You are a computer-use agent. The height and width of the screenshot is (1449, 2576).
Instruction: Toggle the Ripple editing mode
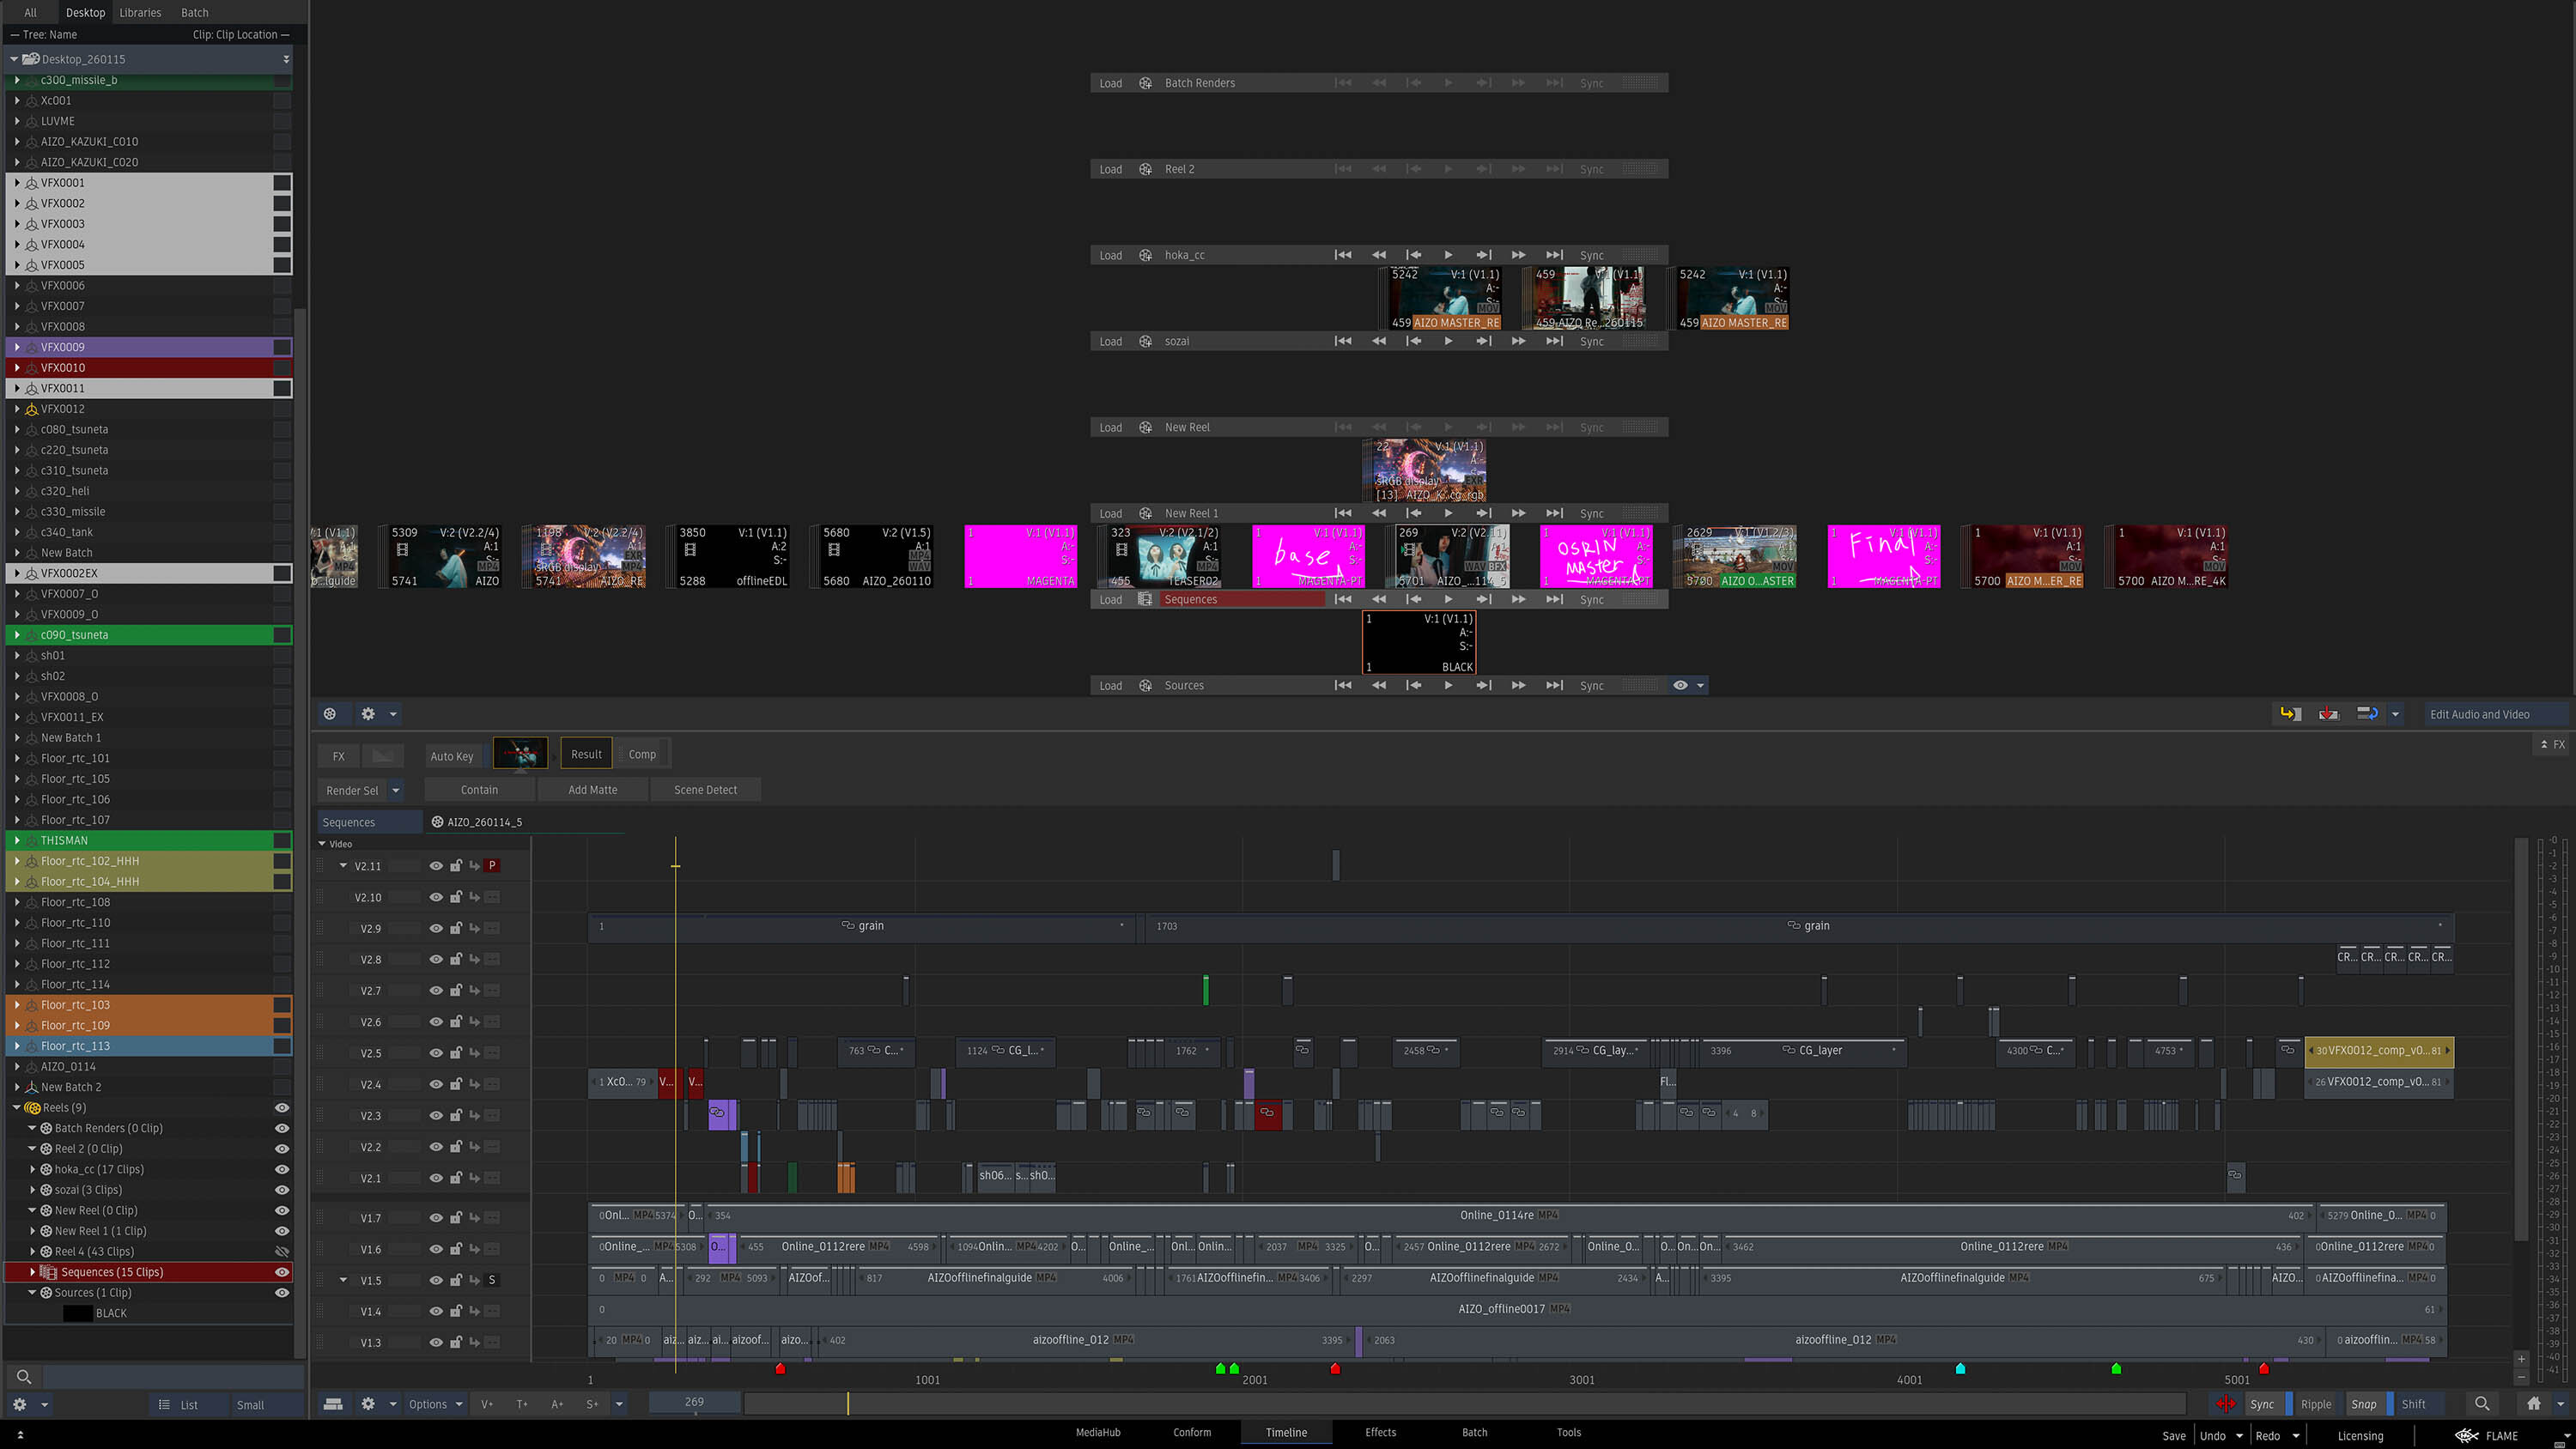2315,1404
